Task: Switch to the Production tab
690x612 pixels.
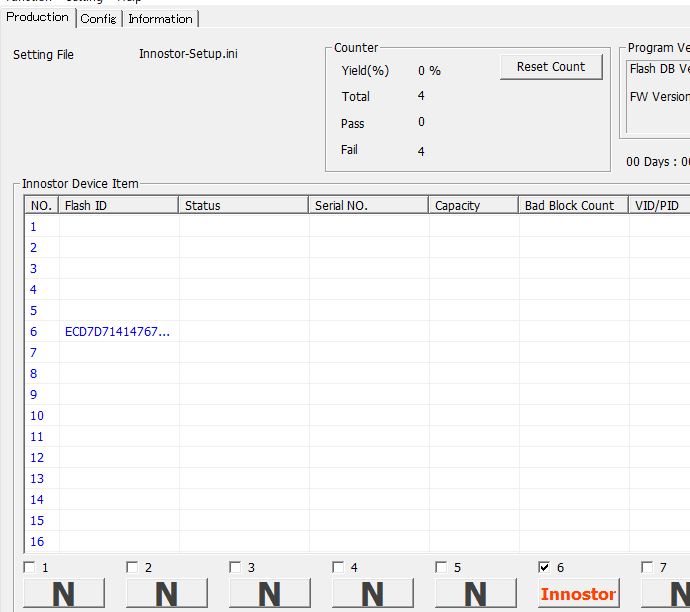Action: (x=37, y=18)
